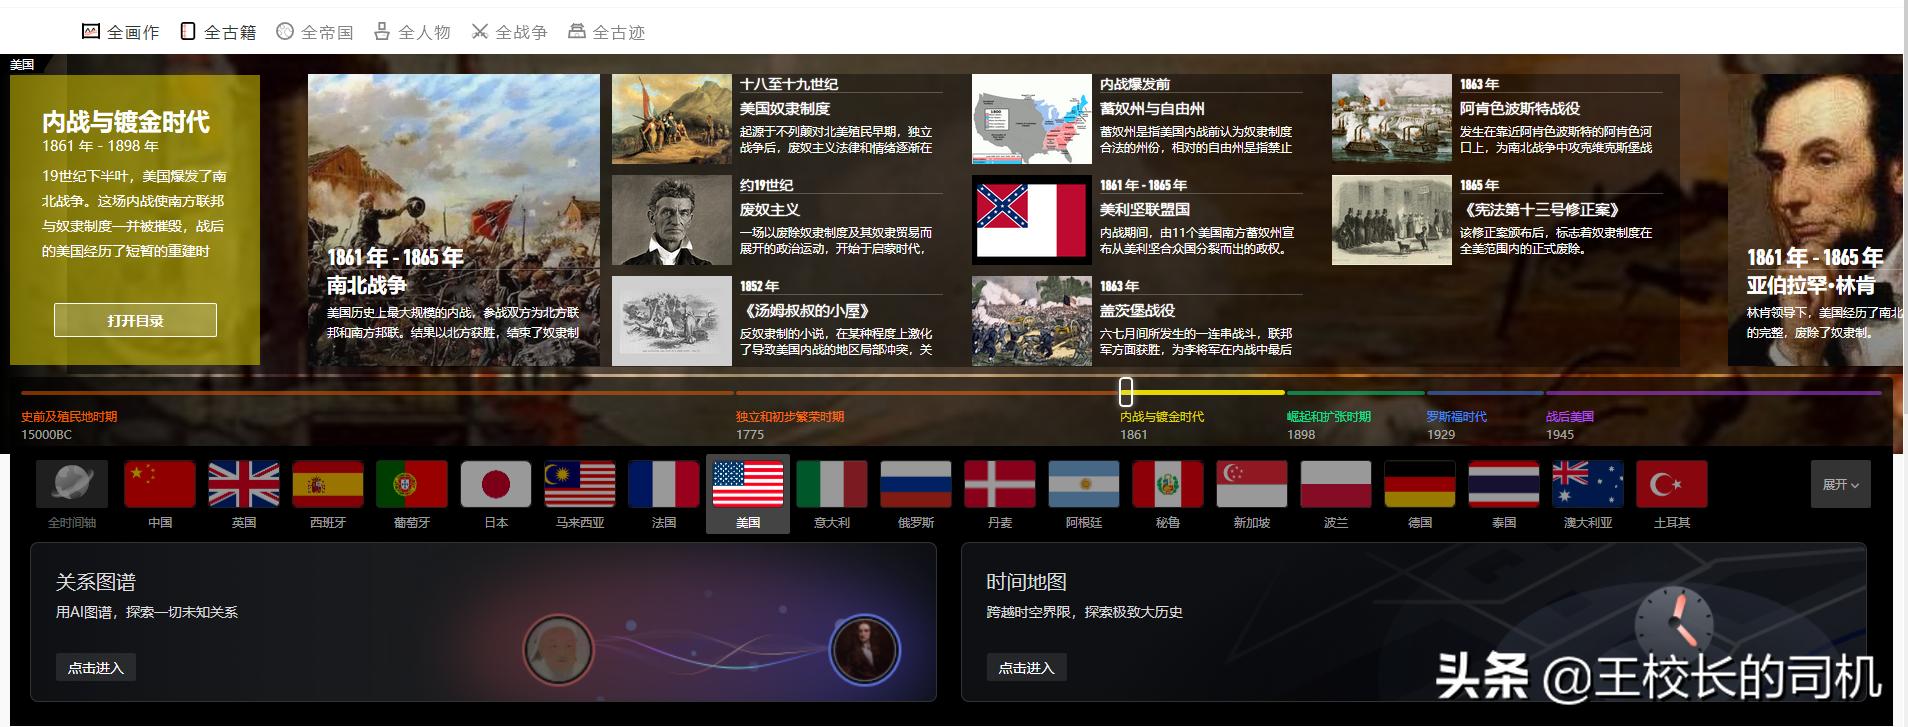The height and width of the screenshot is (727, 1908).
Task: Select the Thailand flag icon
Action: (x=1504, y=485)
